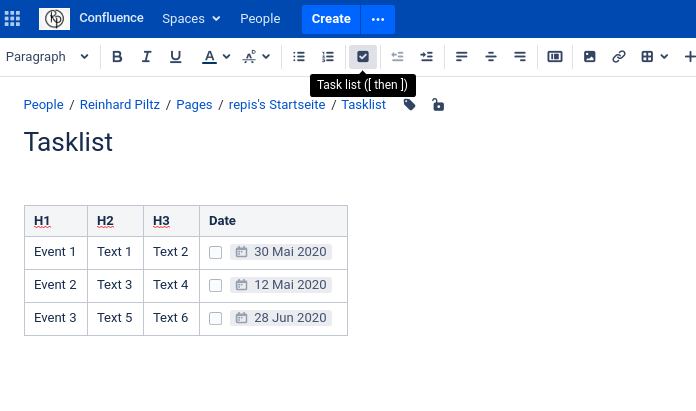Click the Confluence home link
This screenshot has height=411, width=696.
click(111, 18)
